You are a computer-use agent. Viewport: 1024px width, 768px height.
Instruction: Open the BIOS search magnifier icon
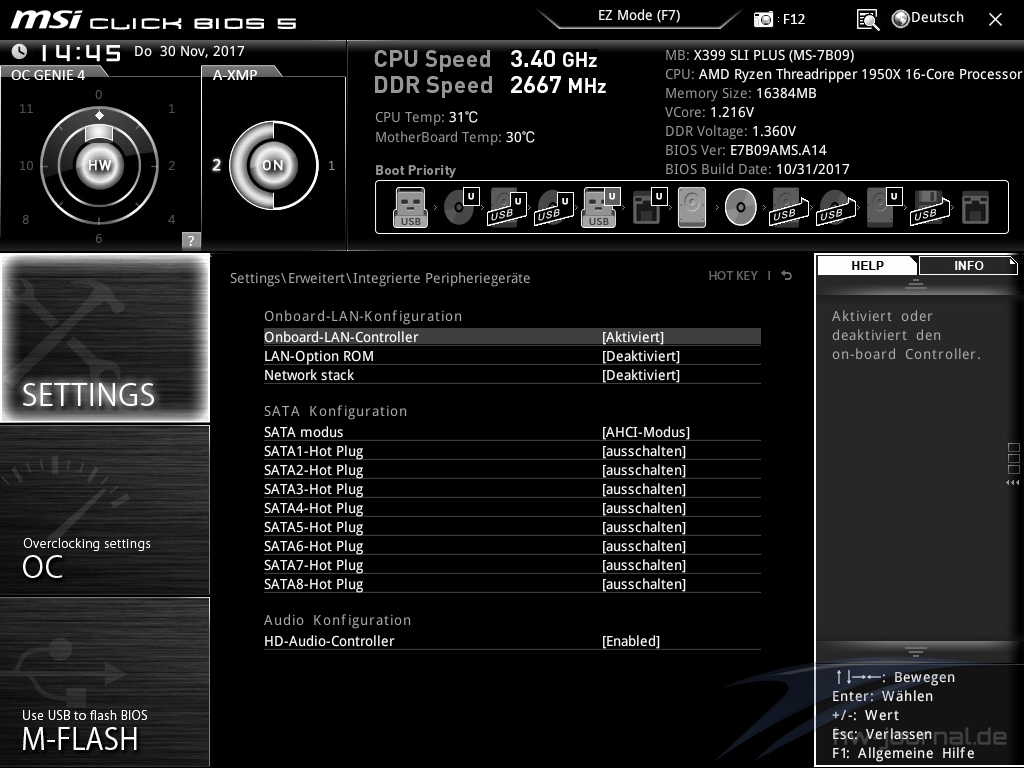[x=868, y=20]
